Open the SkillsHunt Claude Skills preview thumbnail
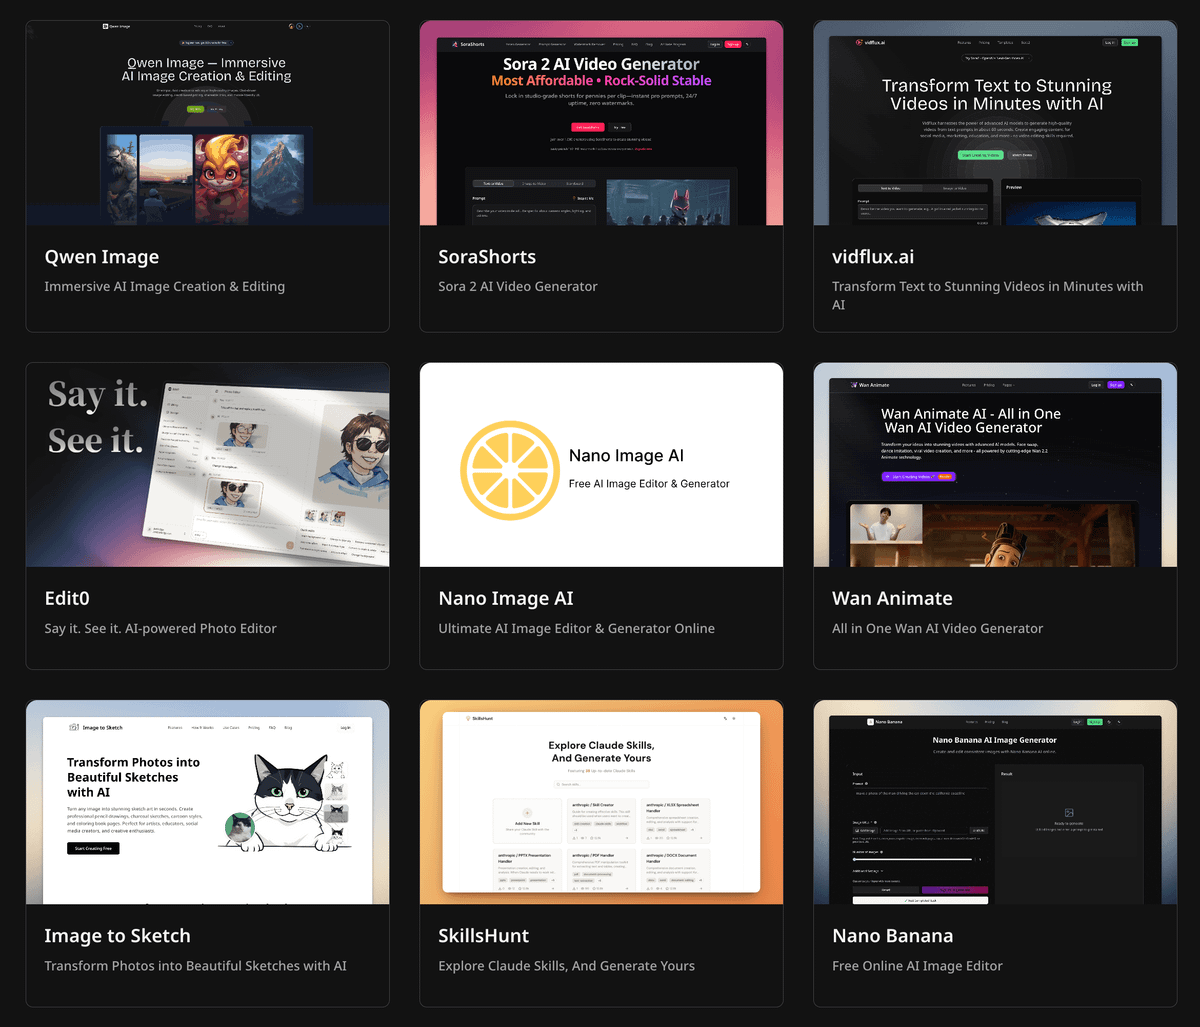The width and height of the screenshot is (1200, 1027). coord(601,802)
